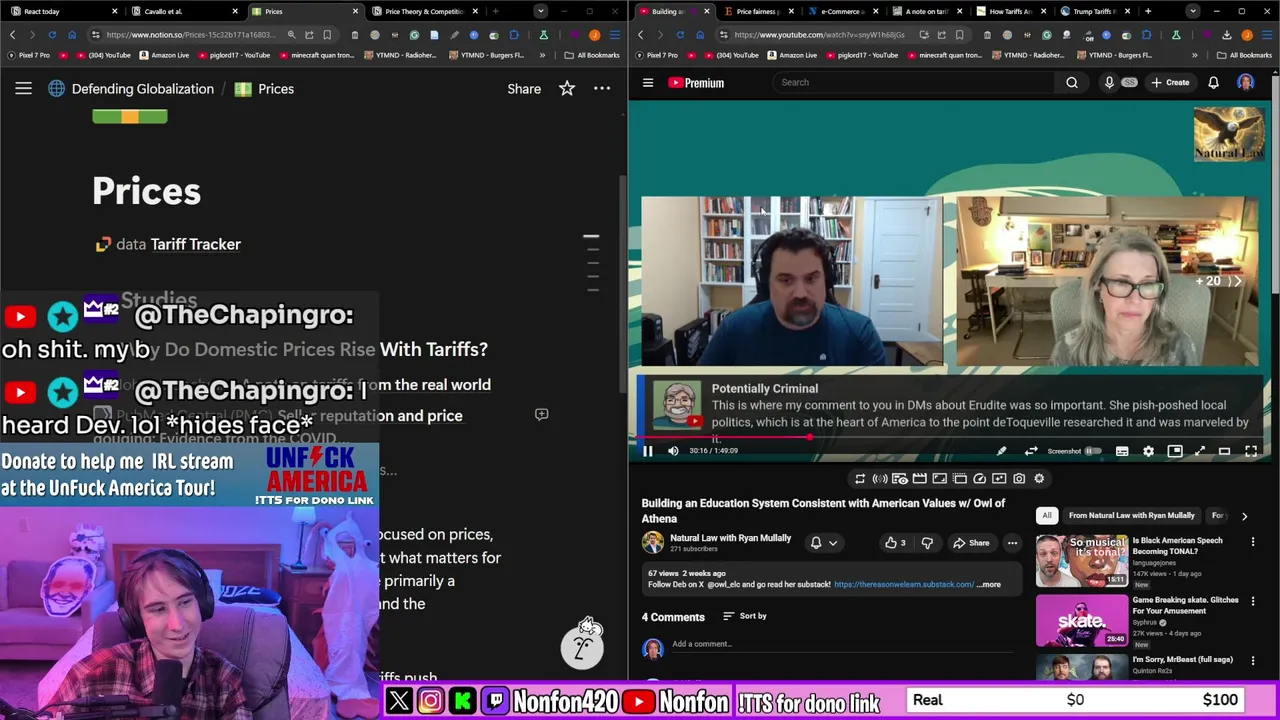The width and height of the screenshot is (1280, 720).
Task: Share the YouTube video
Action: (x=971, y=543)
